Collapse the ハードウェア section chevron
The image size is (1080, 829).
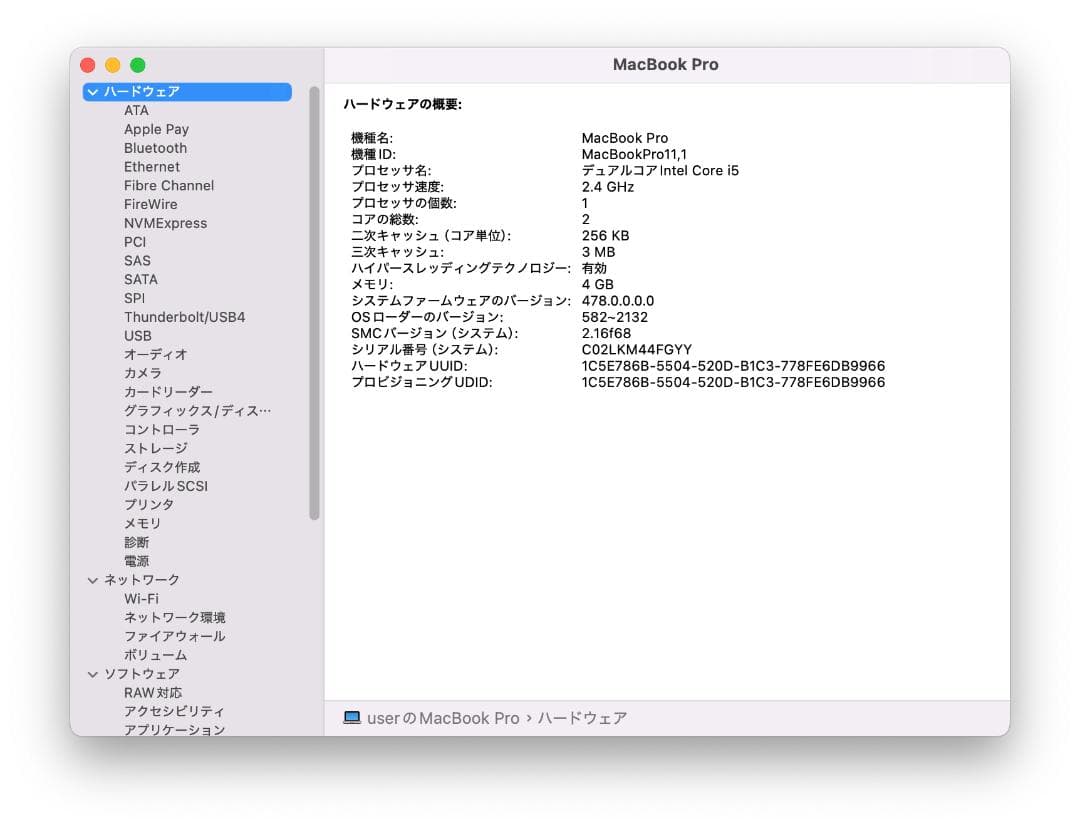93,92
